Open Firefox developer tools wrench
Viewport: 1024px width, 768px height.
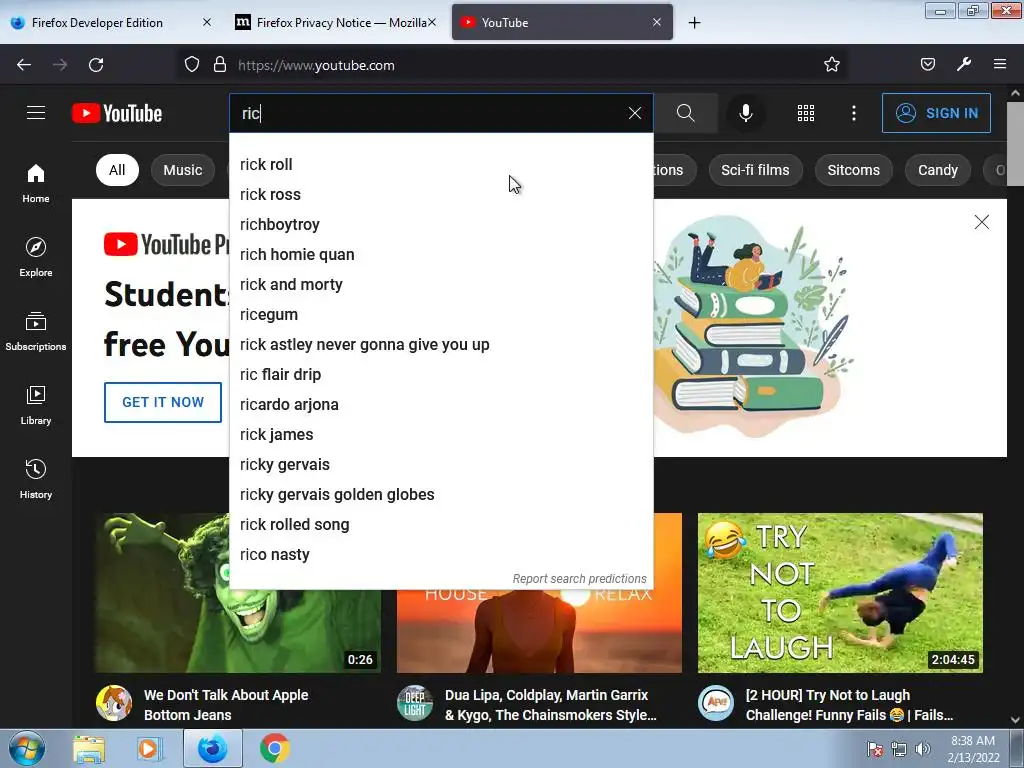pos(964,65)
